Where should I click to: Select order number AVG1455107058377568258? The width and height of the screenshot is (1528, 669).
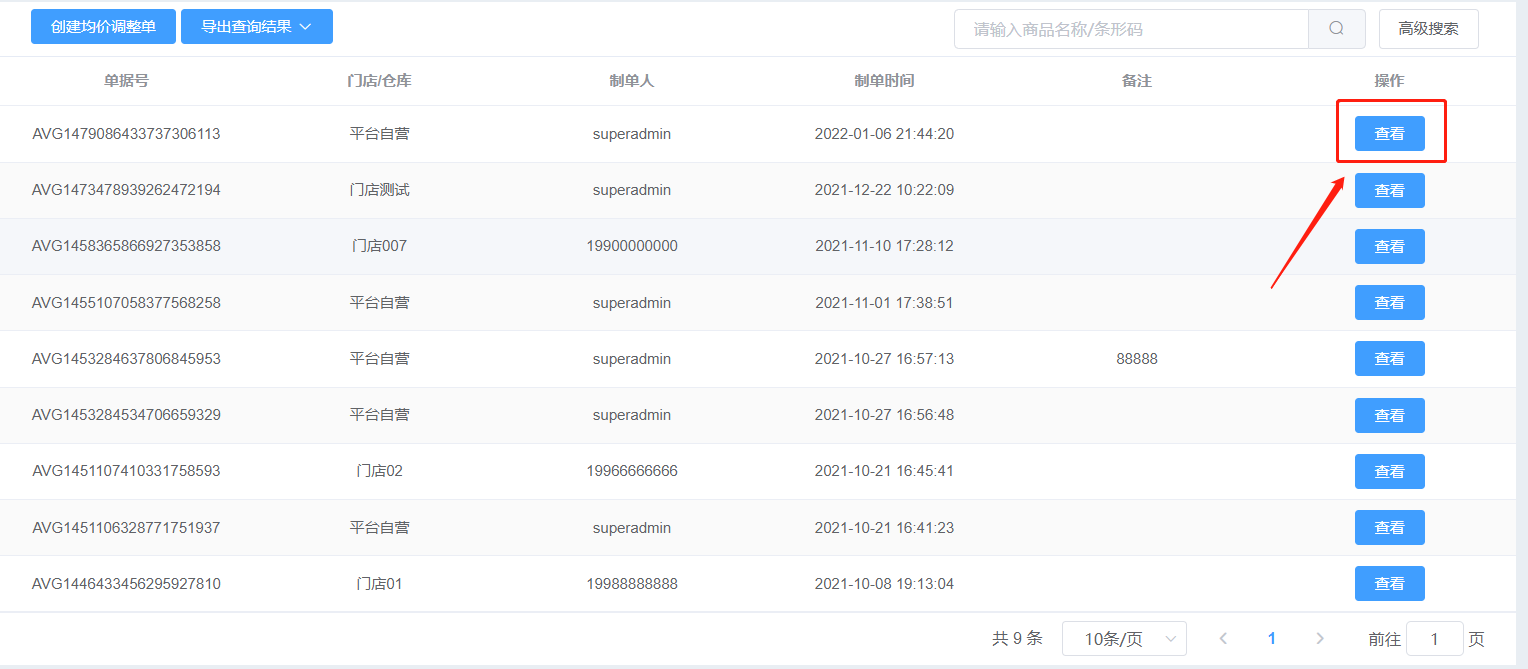click(126, 302)
